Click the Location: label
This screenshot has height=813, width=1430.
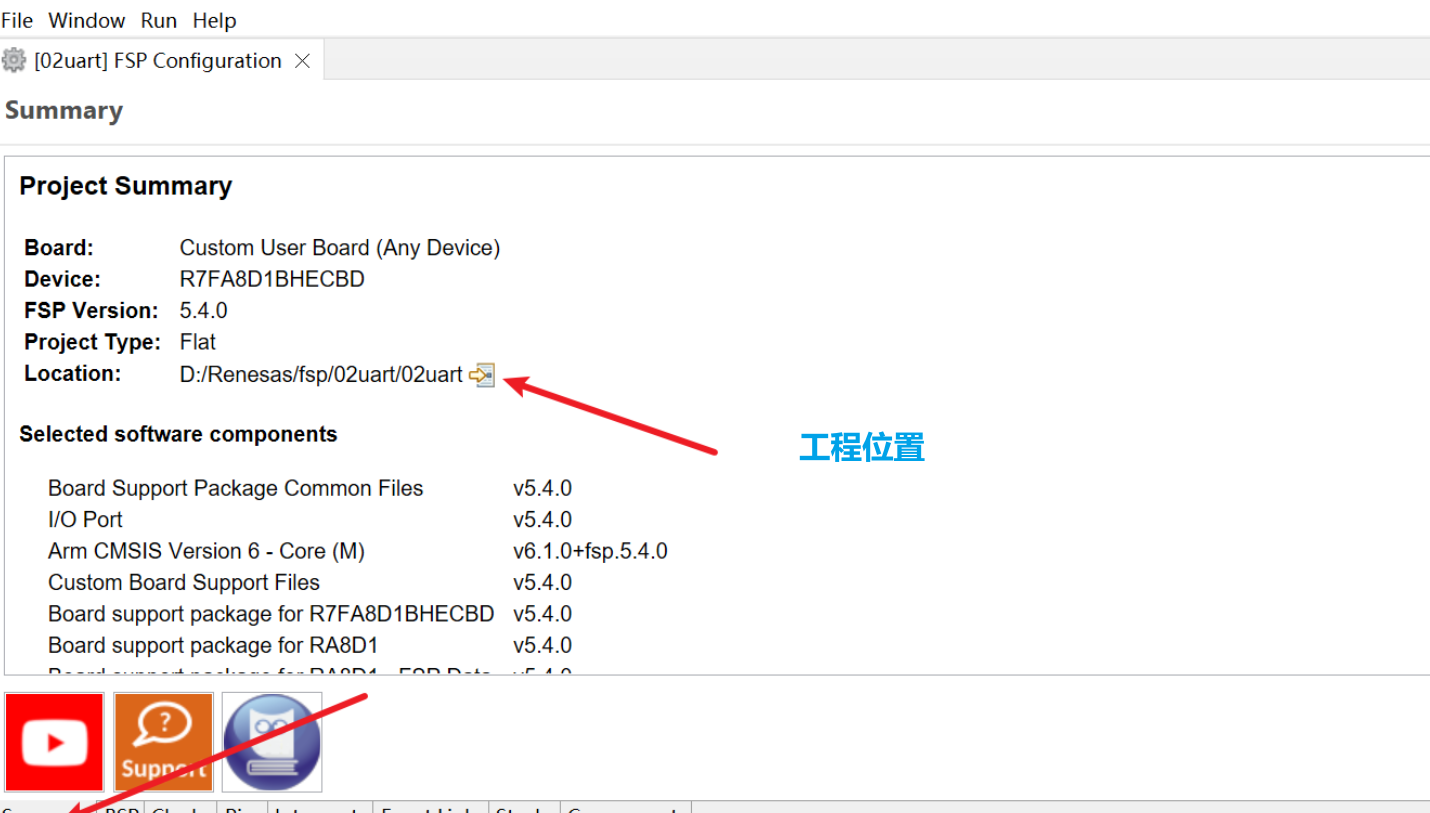(x=73, y=373)
